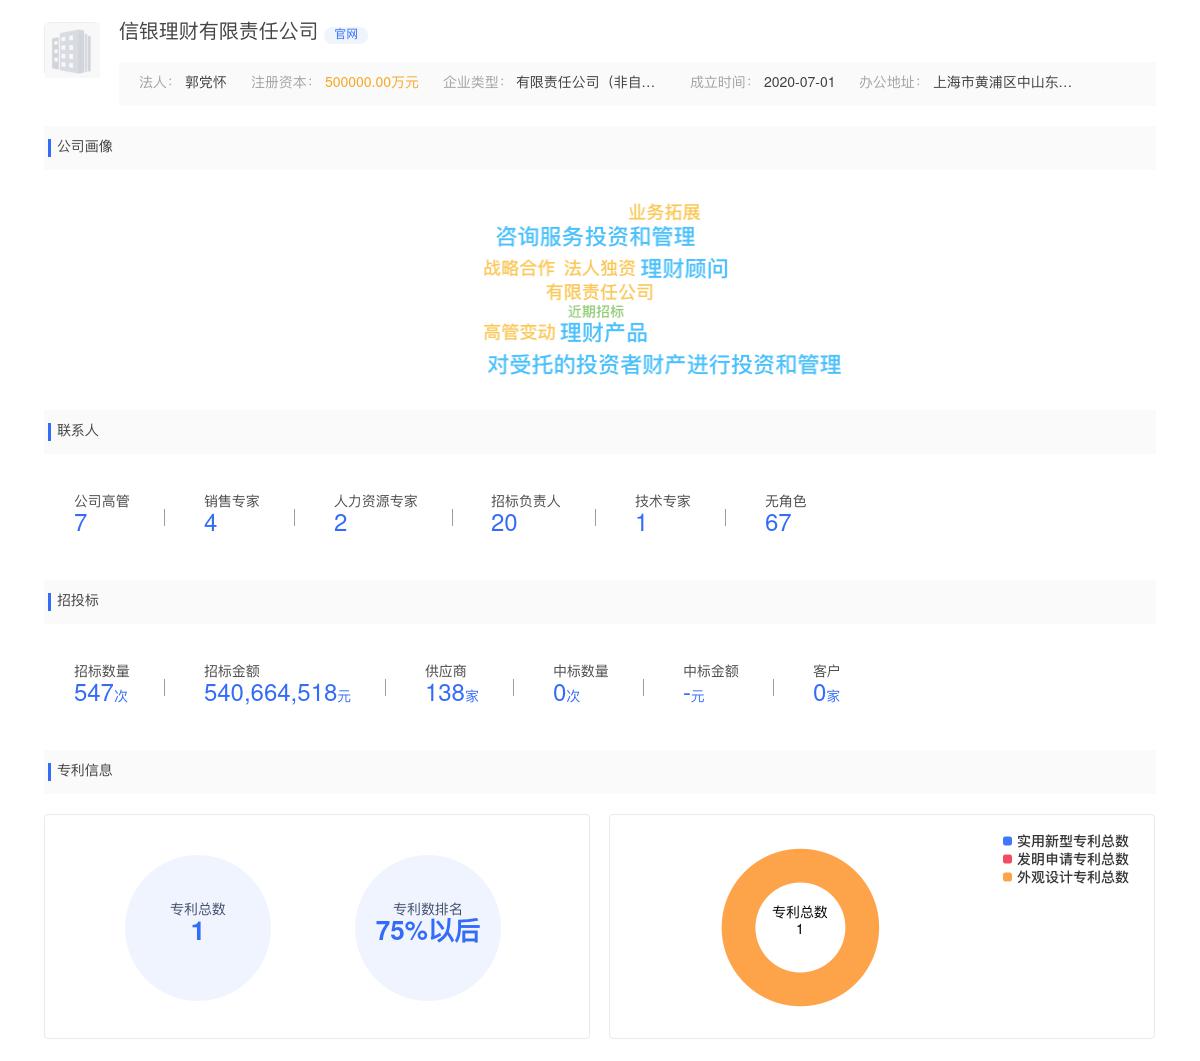Click the blue 实用新型专利总数 legend marker

1006,843
